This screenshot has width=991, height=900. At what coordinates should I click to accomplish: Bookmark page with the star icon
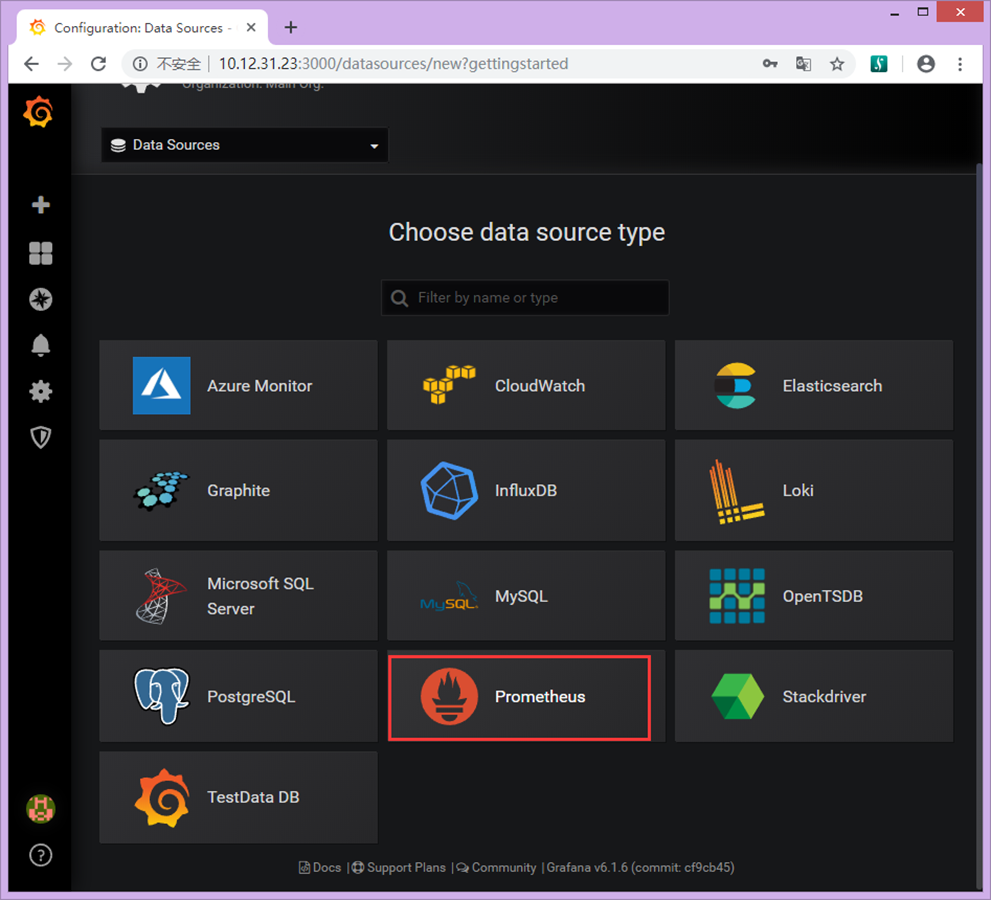[x=837, y=64]
